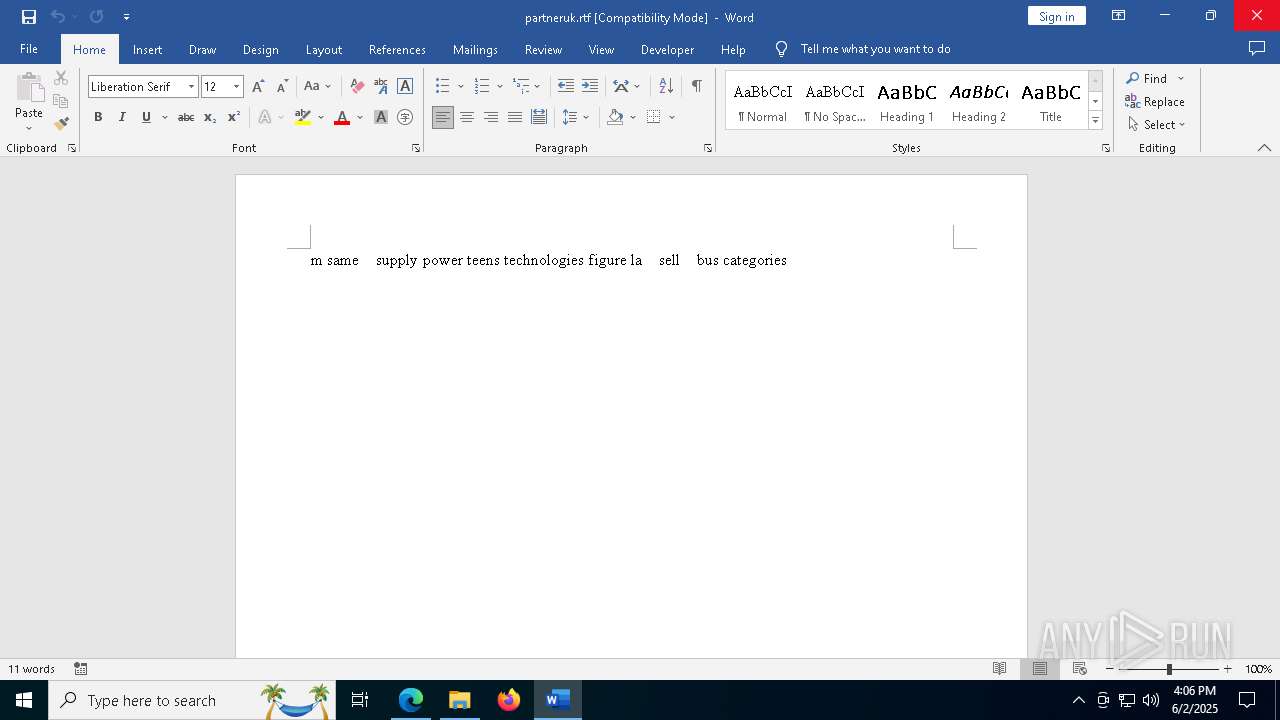Click the Replace button

(x=1155, y=102)
